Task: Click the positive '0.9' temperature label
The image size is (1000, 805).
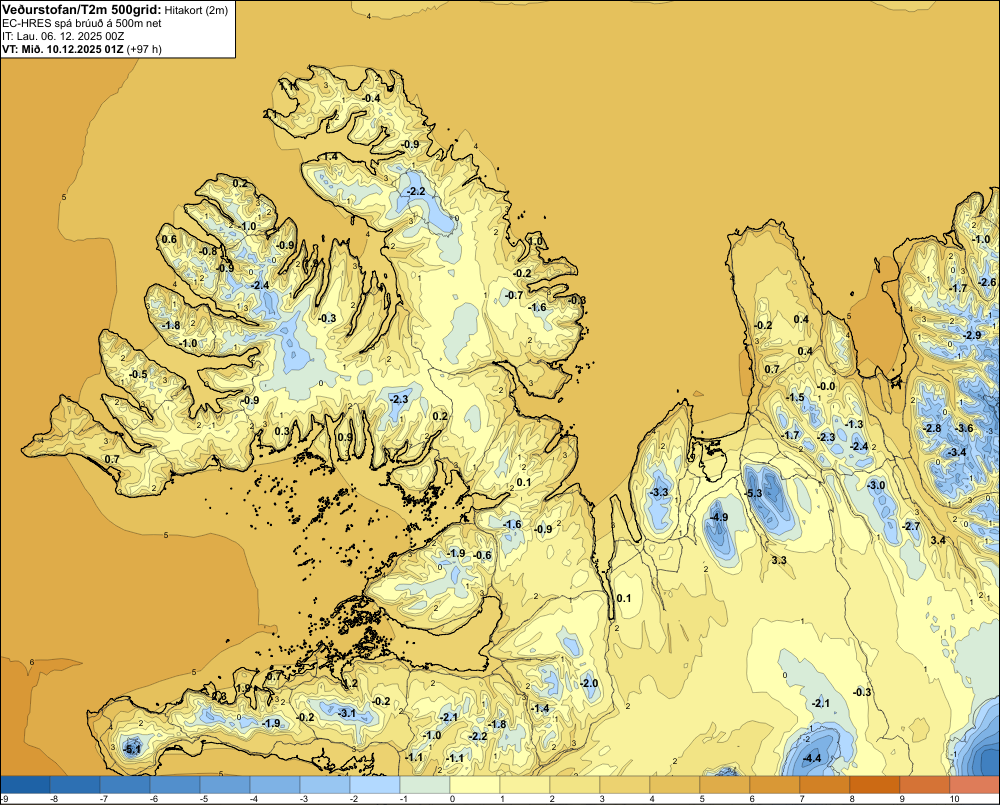Action: pyautogui.click(x=344, y=437)
